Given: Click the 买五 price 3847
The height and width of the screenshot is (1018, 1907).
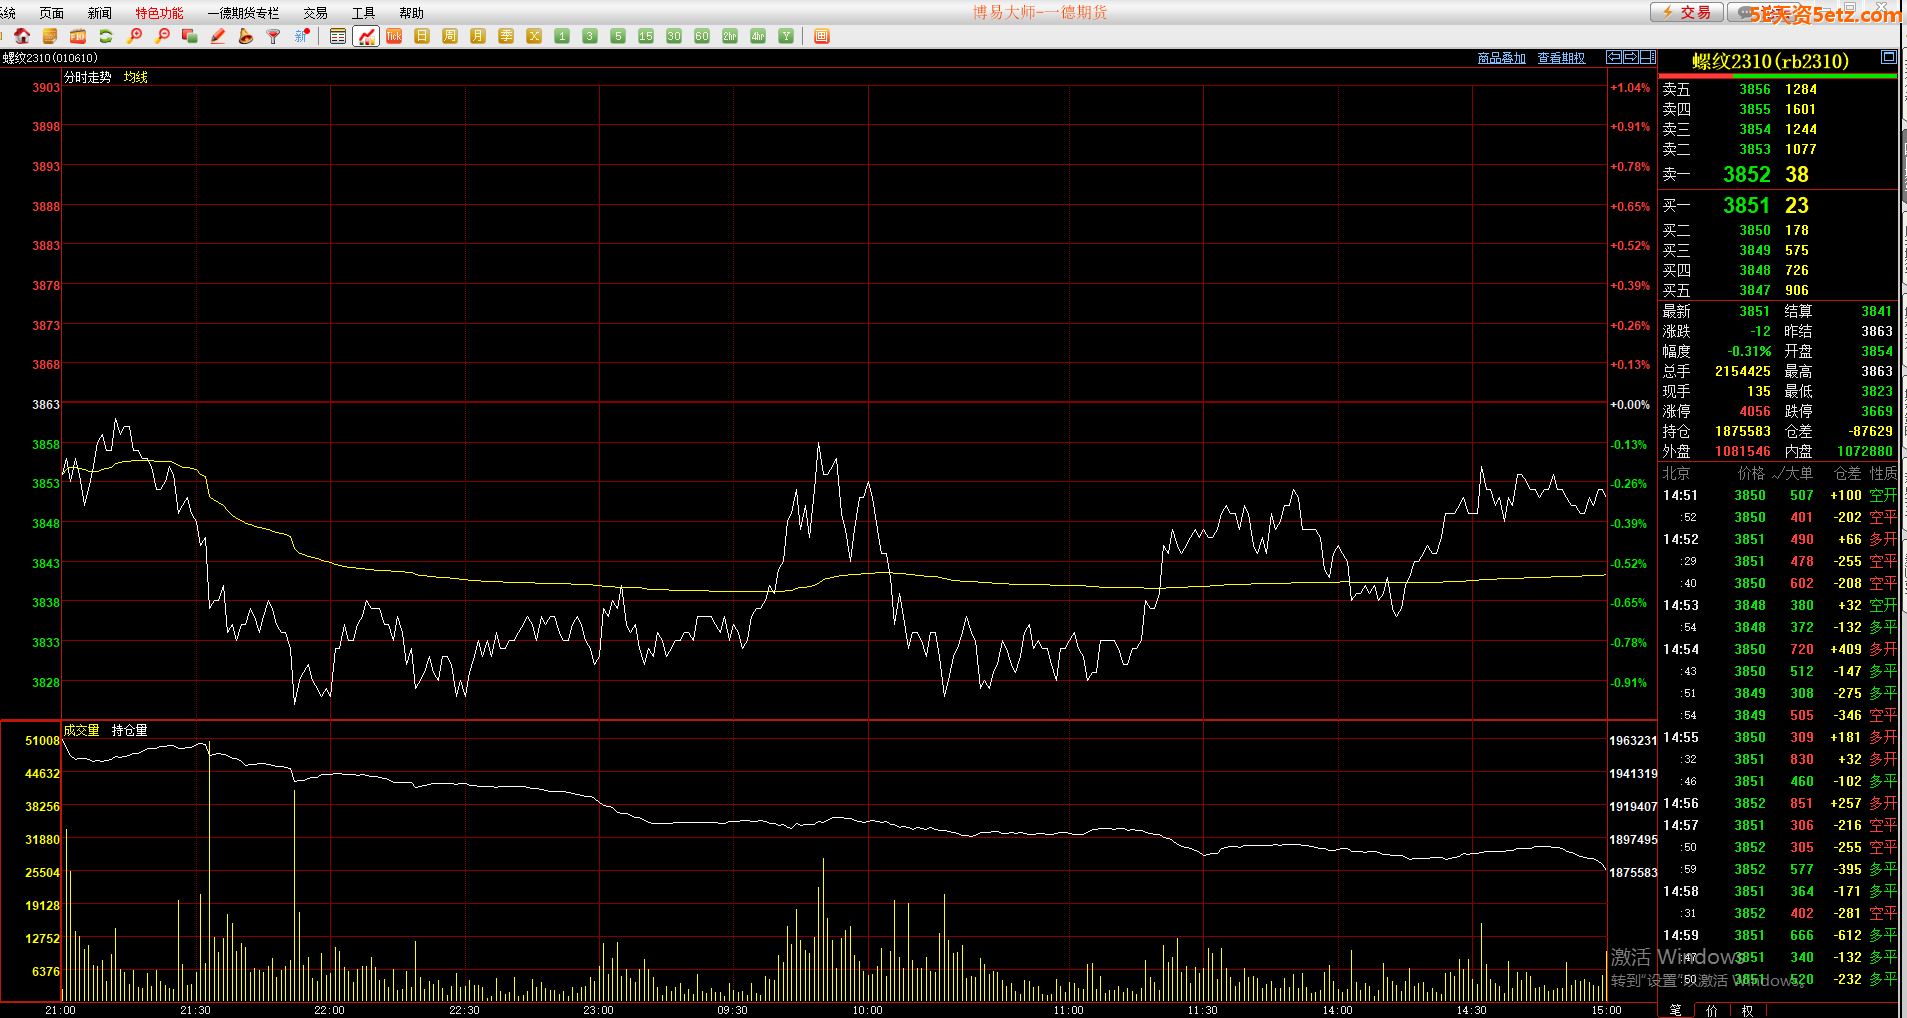Looking at the screenshot, I should click(x=1754, y=290).
